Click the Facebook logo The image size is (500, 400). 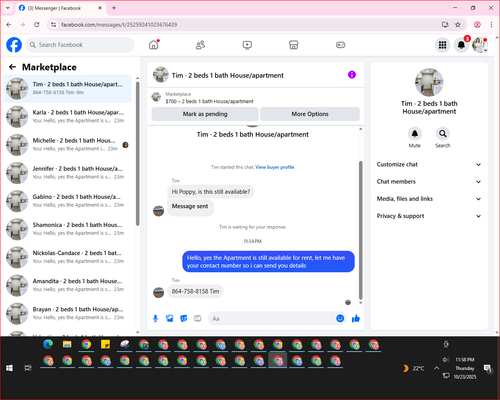click(14, 45)
